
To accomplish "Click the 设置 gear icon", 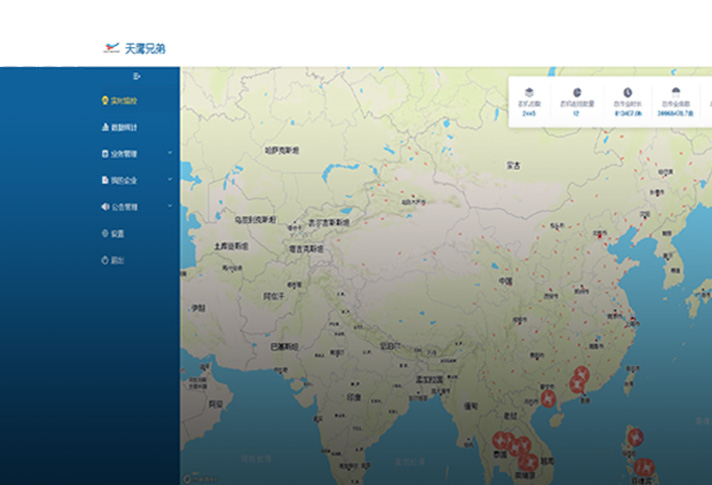I will [105, 233].
